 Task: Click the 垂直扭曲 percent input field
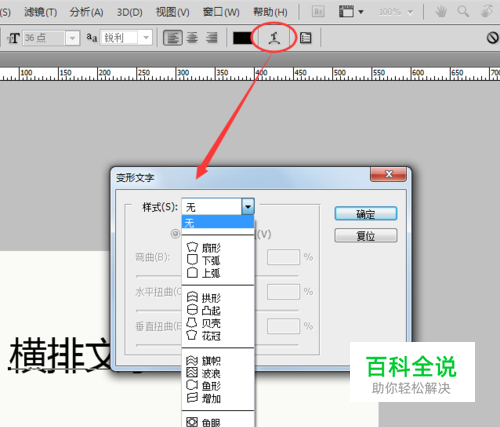tap(283, 326)
